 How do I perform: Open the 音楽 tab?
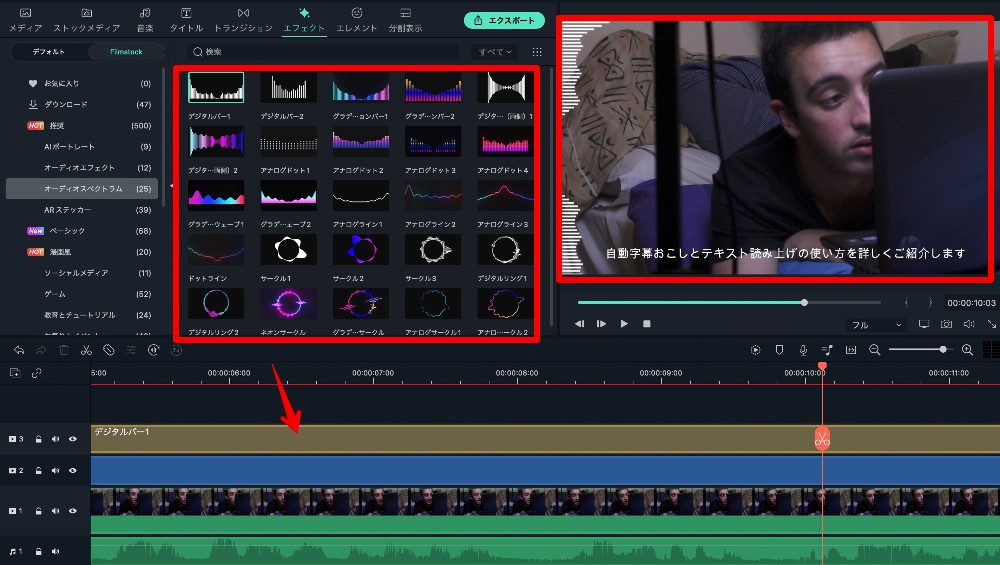pyautogui.click(x=145, y=20)
